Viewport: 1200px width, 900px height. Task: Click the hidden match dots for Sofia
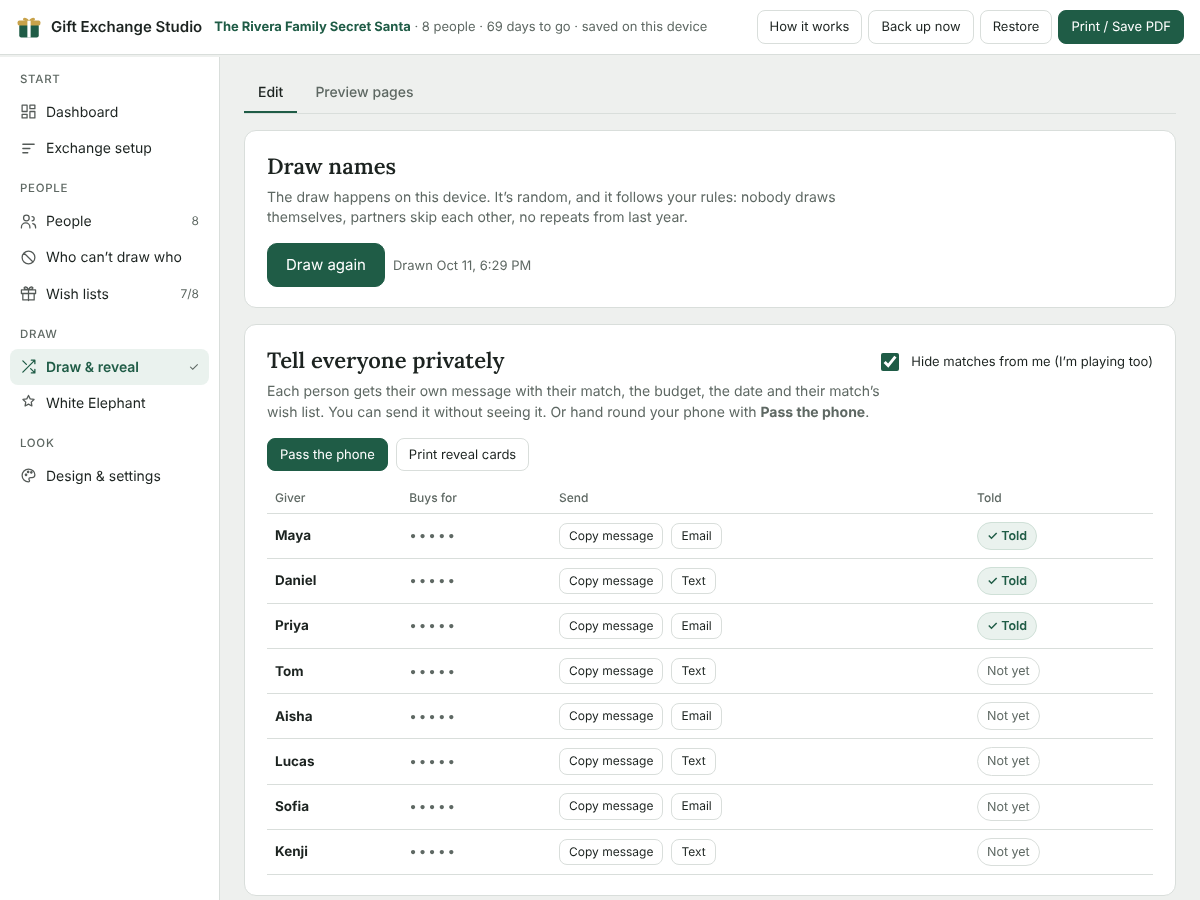432,807
